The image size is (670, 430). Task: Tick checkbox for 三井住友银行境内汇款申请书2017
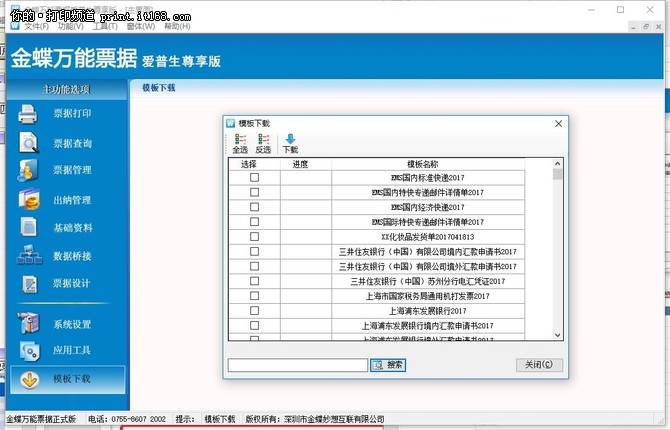click(x=255, y=251)
